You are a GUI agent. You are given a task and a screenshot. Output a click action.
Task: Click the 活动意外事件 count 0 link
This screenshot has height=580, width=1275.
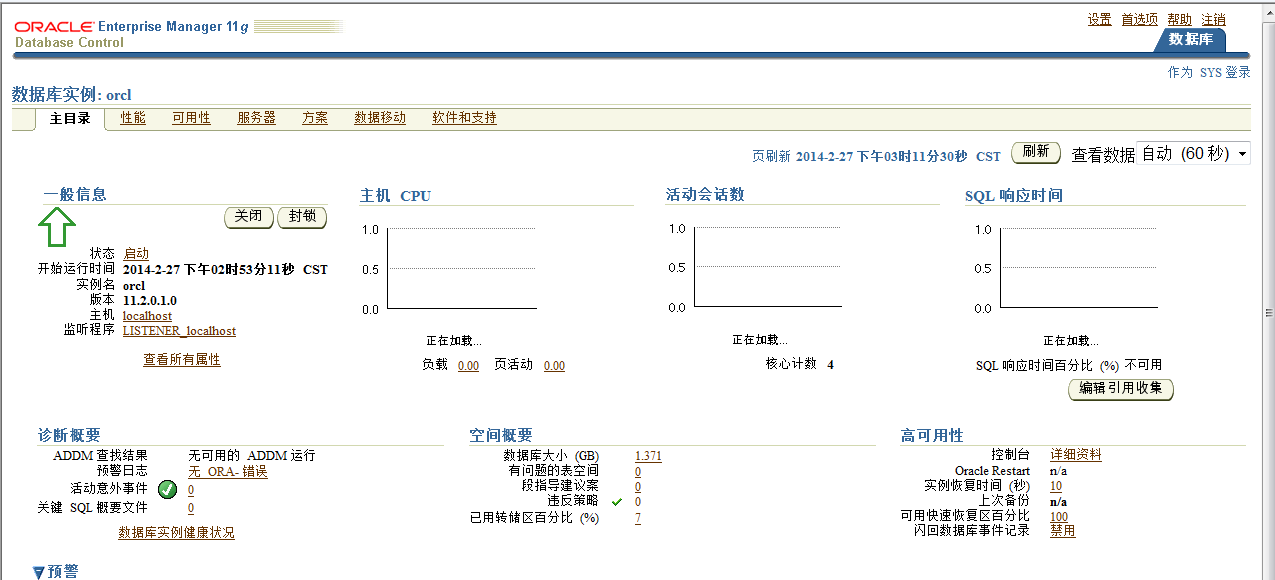point(191,490)
